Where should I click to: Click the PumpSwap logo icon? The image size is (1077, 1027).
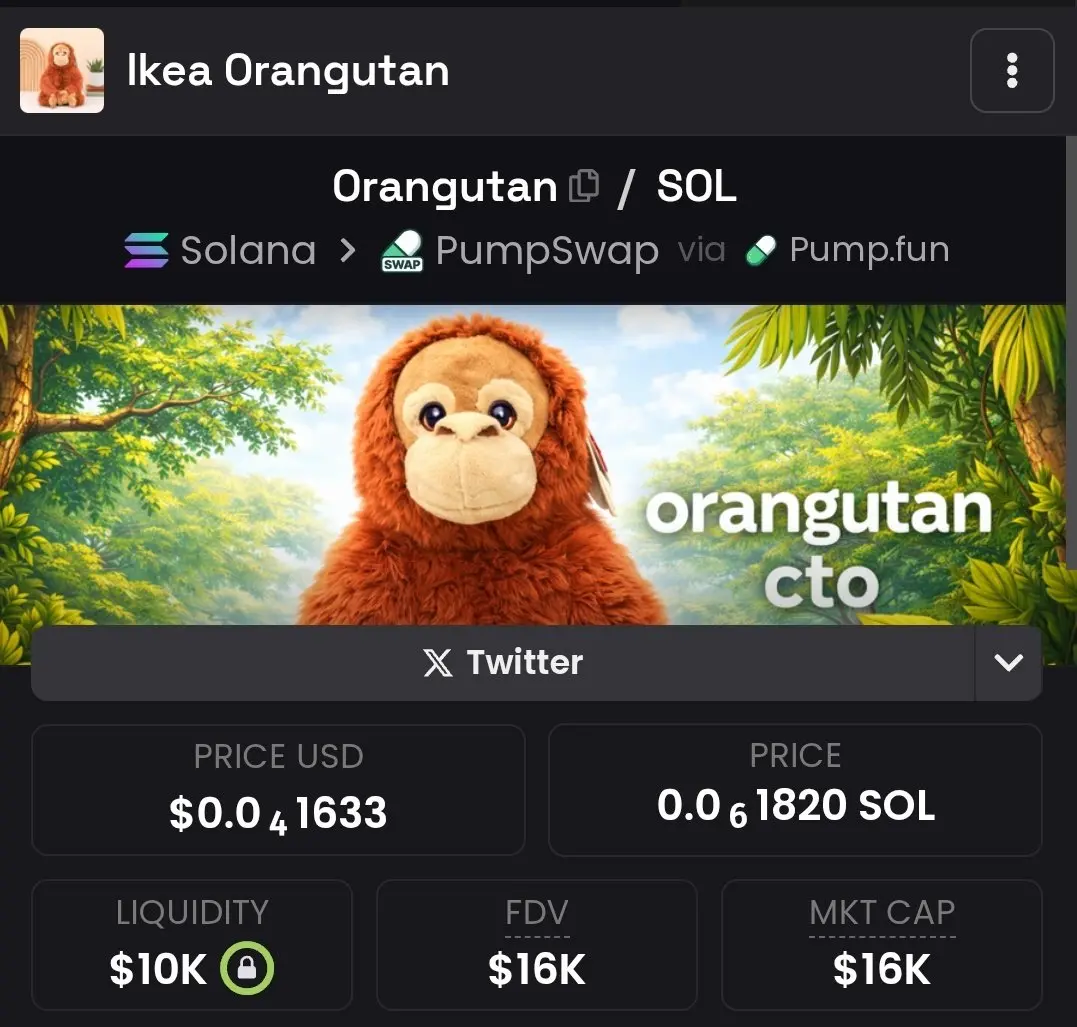(403, 251)
